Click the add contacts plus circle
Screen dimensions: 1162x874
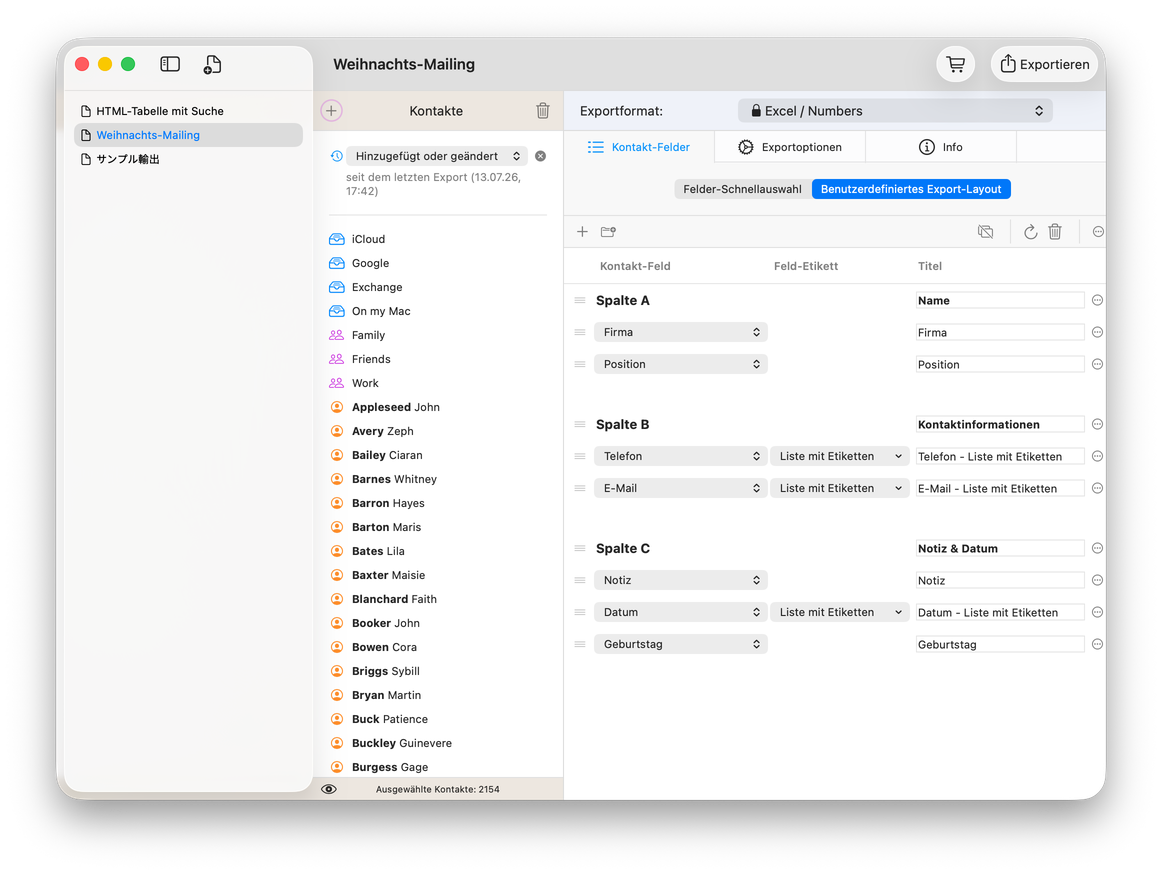point(331,111)
